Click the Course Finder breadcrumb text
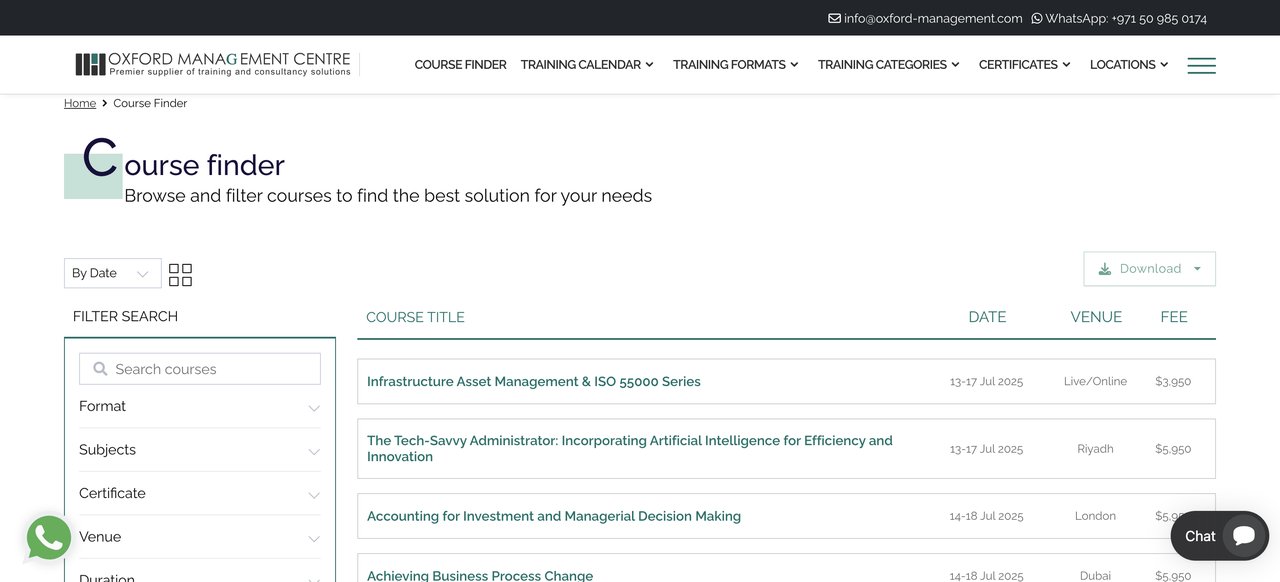The image size is (1280, 582). [x=150, y=103]
